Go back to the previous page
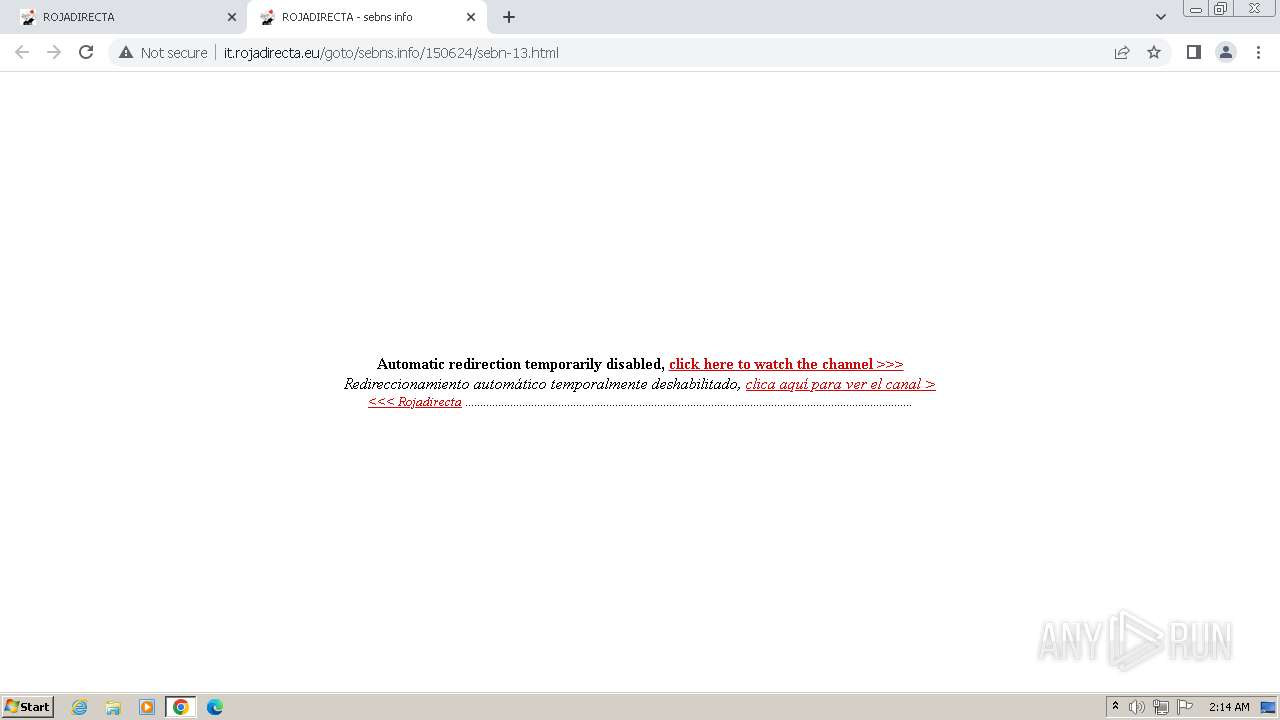Screen dimensions: 1280x720 point(22,52)
